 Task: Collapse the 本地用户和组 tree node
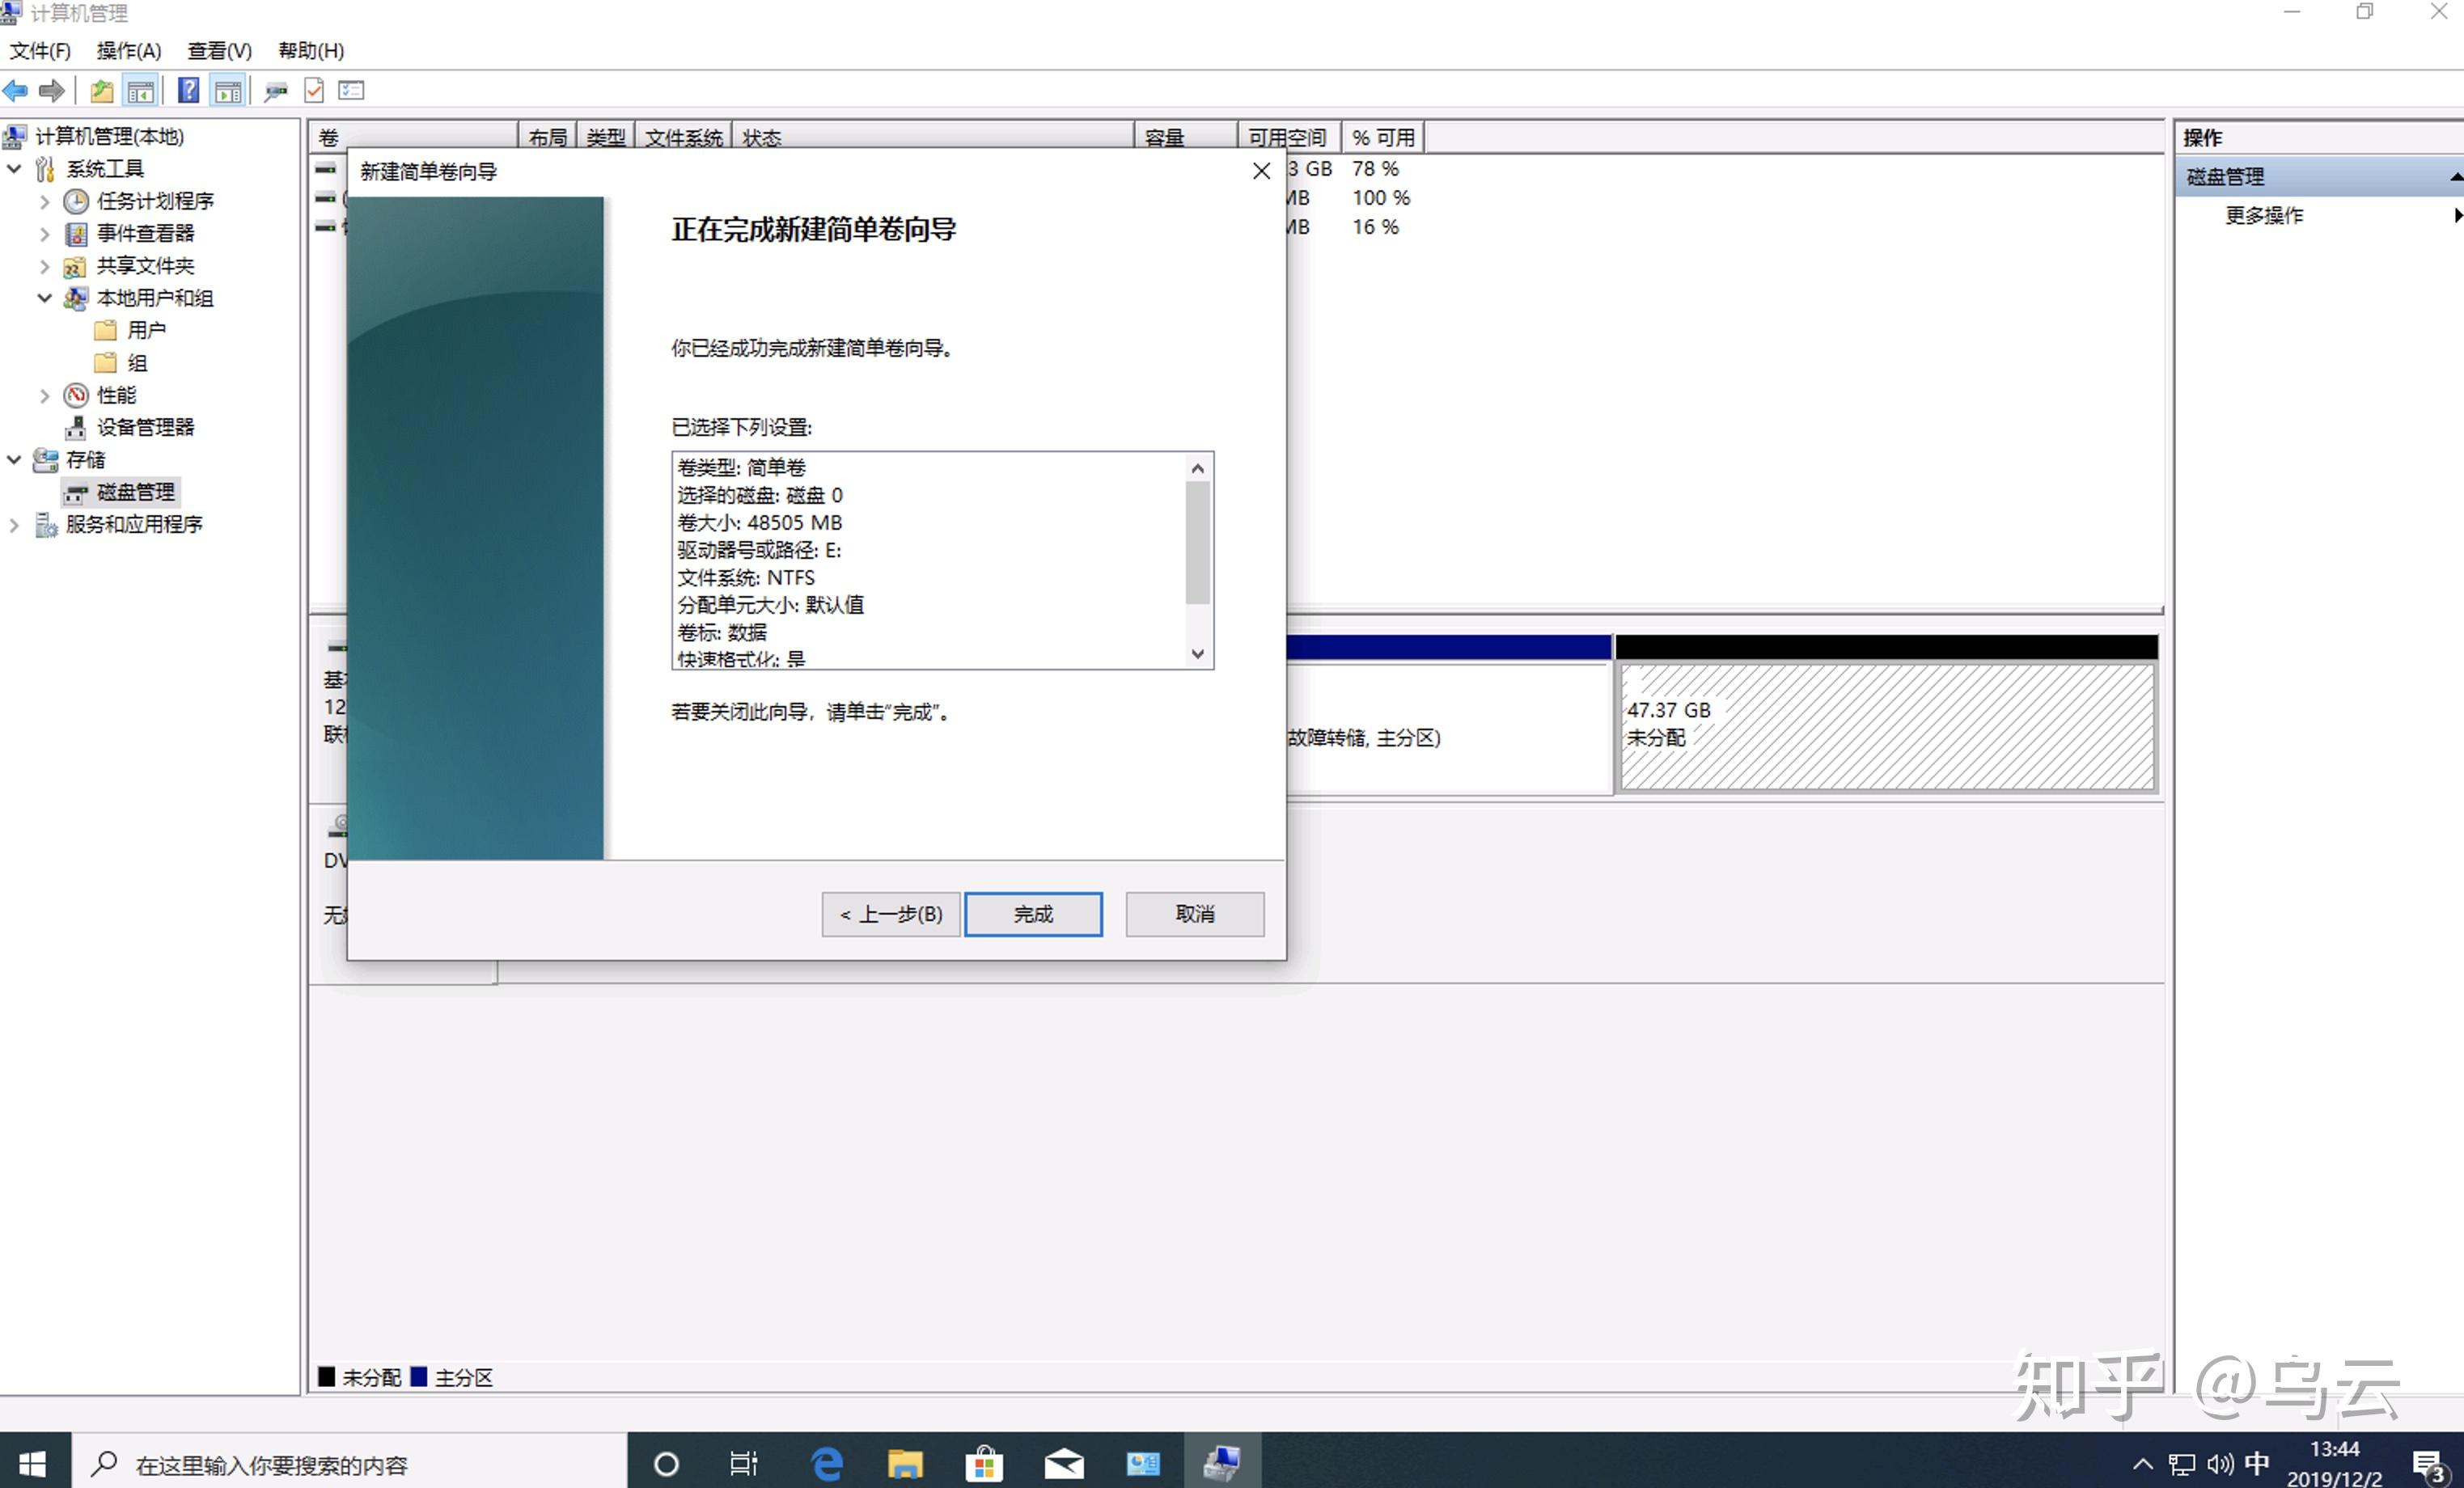[44, 298]
